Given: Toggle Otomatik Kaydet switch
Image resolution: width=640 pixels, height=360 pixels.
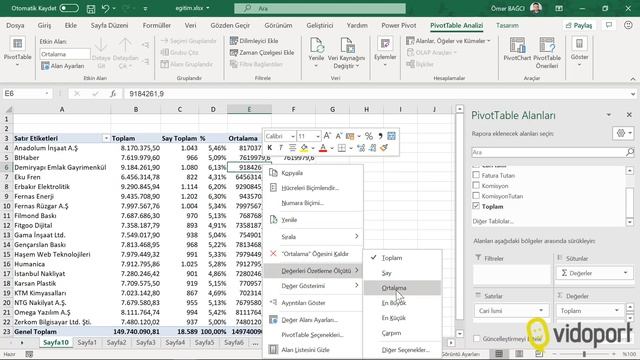Looking at the screenshot, I should tap(69, 8).
